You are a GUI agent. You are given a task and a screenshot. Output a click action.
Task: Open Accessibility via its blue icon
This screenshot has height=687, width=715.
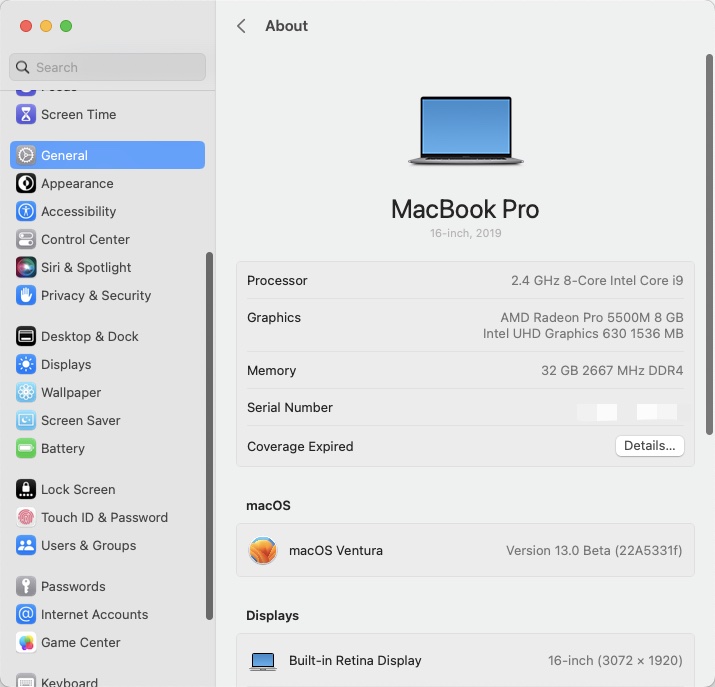26,212
